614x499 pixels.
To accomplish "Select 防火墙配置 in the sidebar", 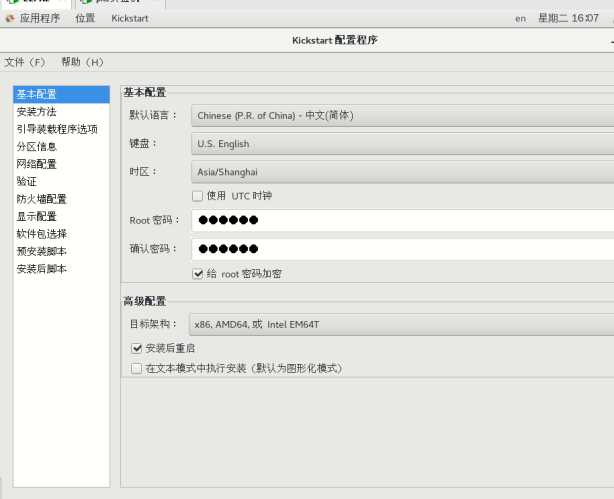I will 61,199.
